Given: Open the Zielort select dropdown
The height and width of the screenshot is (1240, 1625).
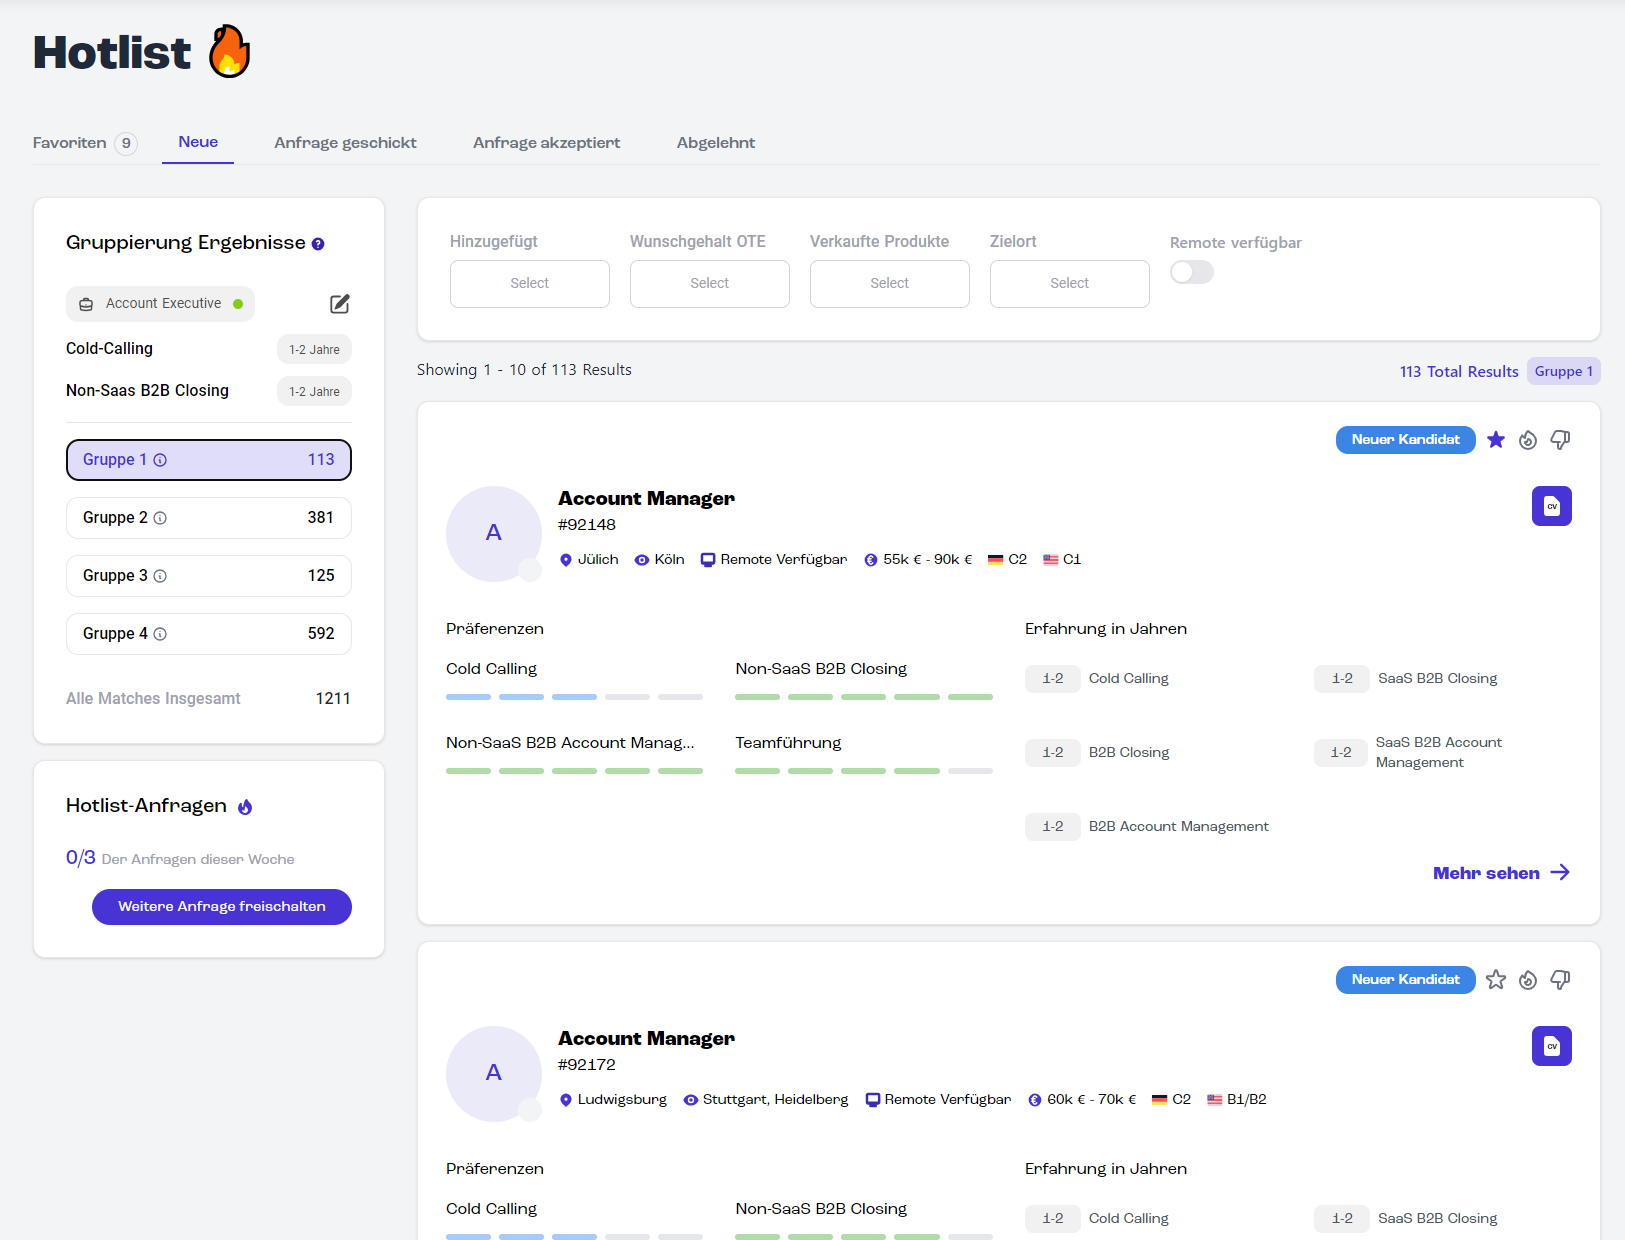Looking at the screenshot, I should pos(1070,284).
